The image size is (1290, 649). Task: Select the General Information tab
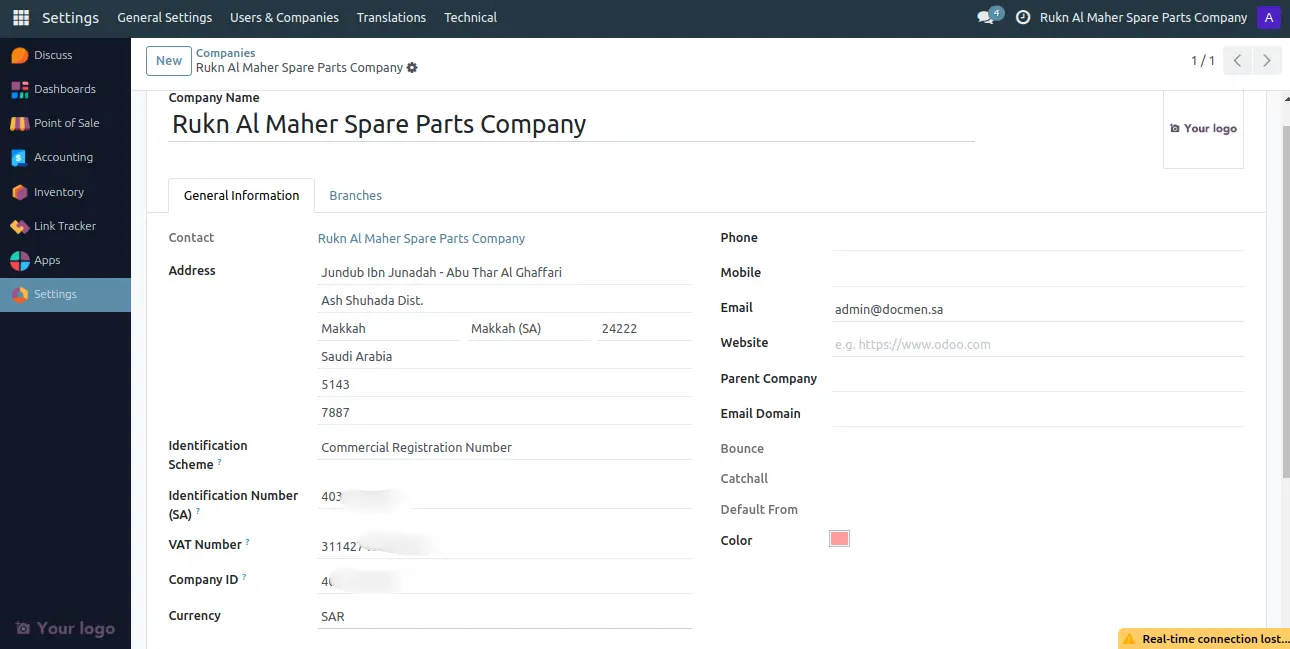241,196
